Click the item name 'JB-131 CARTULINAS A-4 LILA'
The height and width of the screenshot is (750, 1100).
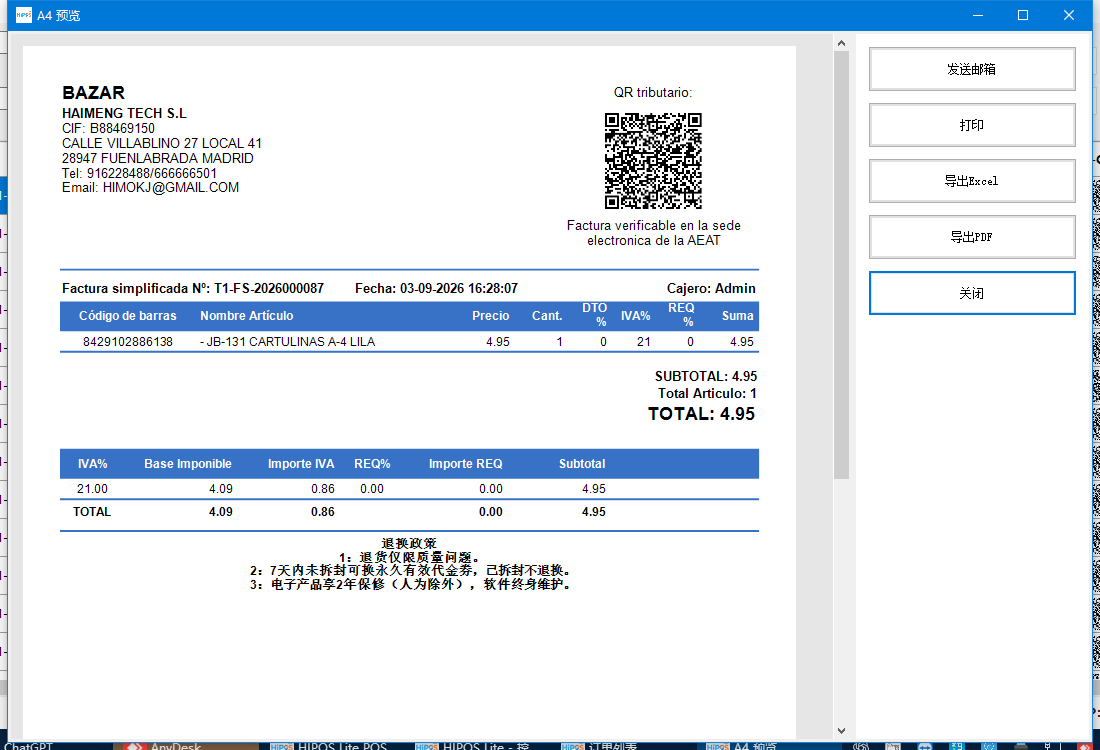tap(290, 342)
